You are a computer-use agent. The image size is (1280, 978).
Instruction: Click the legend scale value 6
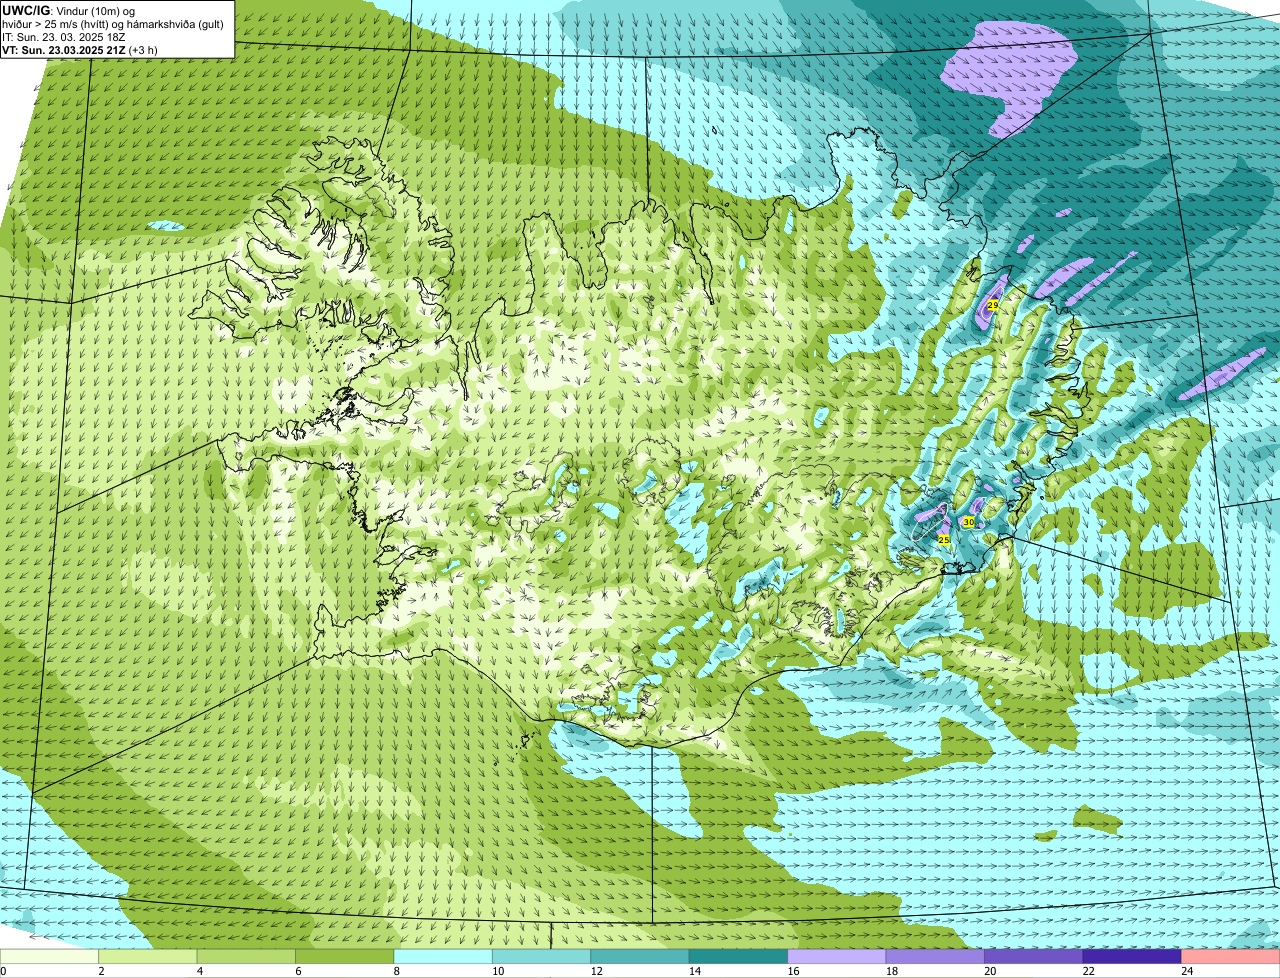(x=298, y=971)
